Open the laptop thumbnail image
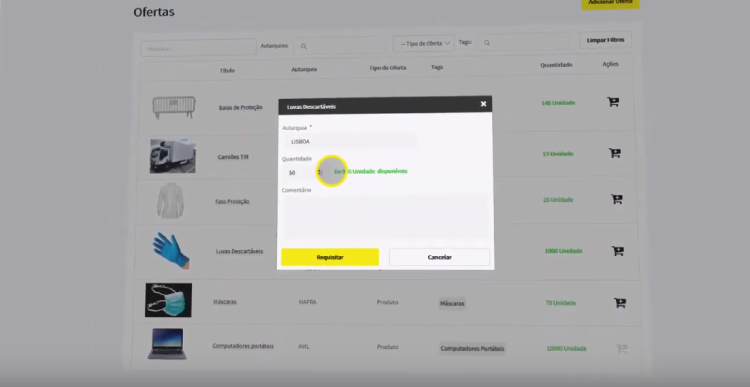The width and height of the screenshot is (750, 387). 166,343
